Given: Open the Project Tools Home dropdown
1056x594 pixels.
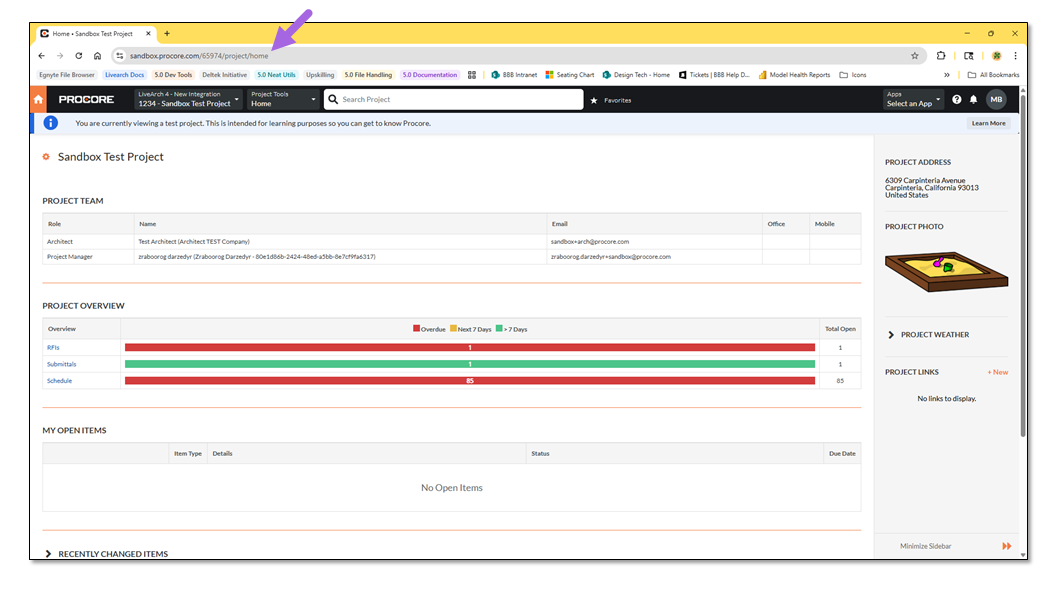Looking at the screenshot, I should tap(282, 99).
